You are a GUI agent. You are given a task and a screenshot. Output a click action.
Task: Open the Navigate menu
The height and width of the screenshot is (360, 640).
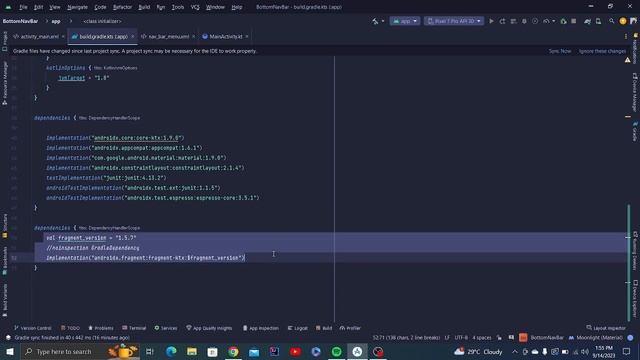[x=78, y=7]
